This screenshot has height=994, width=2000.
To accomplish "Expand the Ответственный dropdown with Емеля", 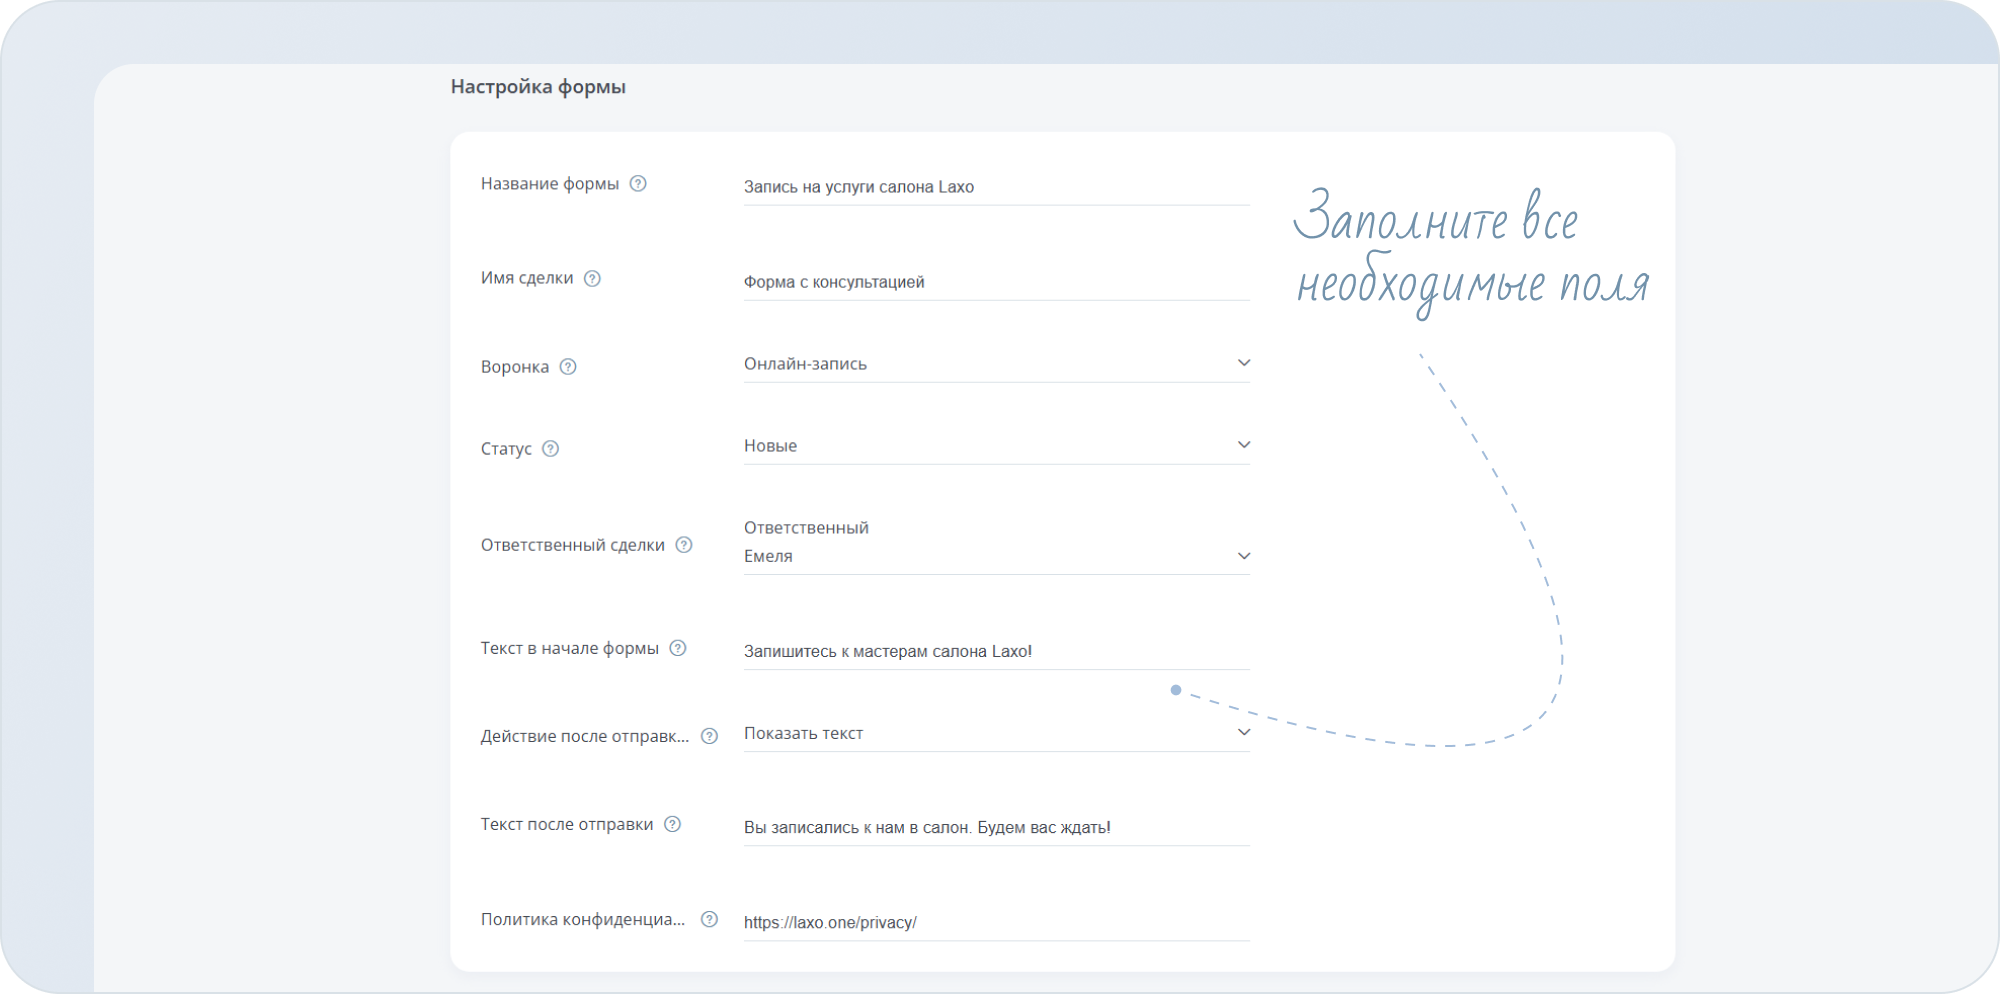I will 995,556.
